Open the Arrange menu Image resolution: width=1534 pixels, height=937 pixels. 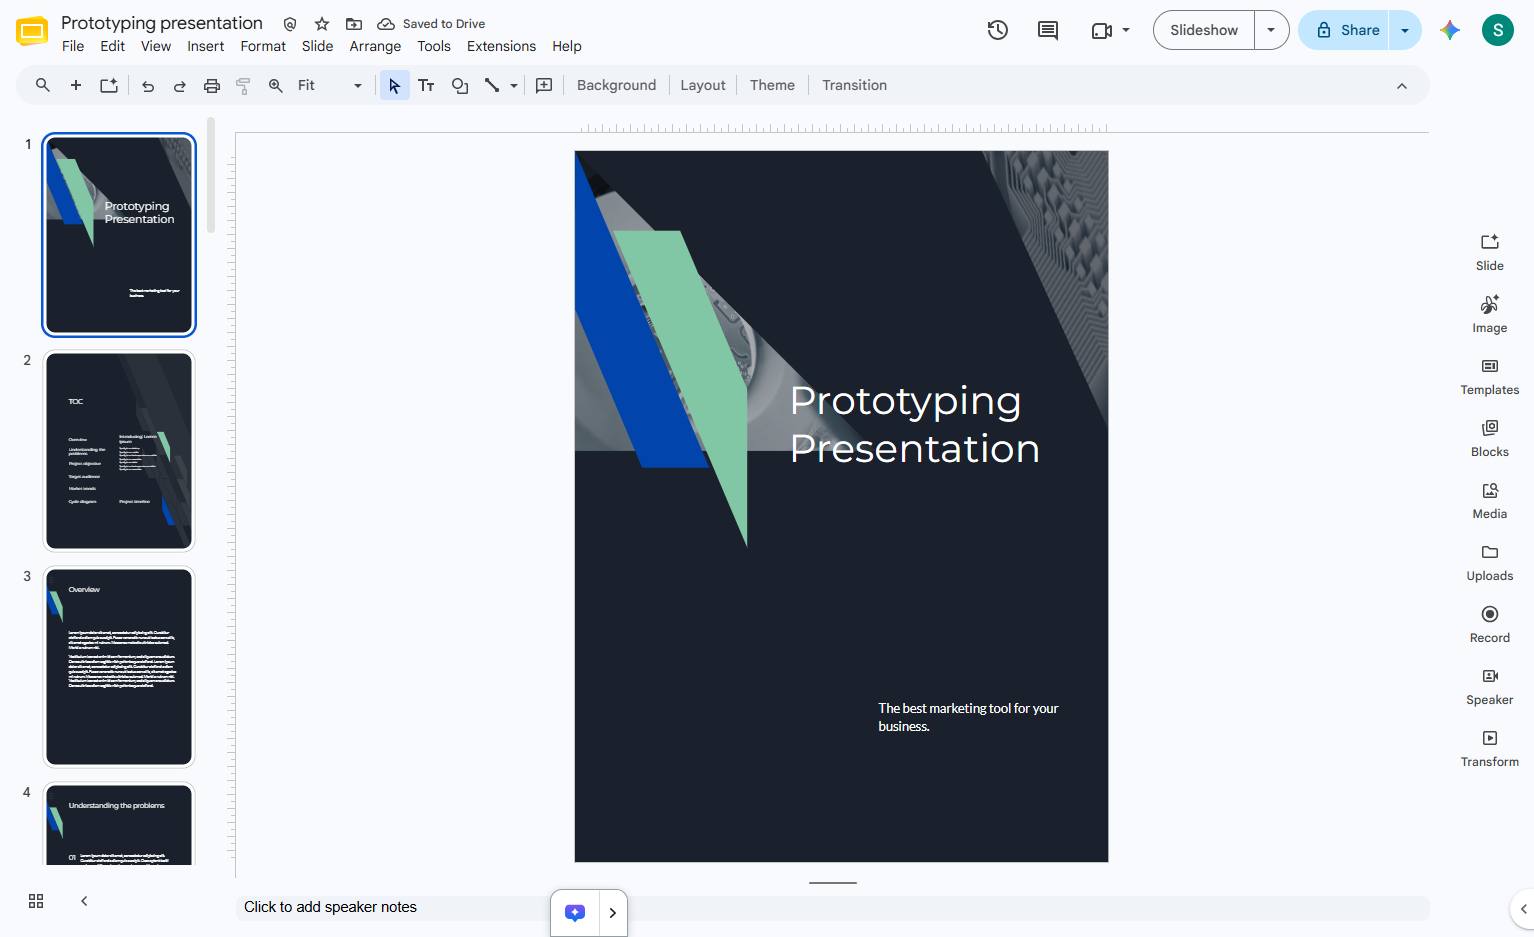[x=375, y=46]
